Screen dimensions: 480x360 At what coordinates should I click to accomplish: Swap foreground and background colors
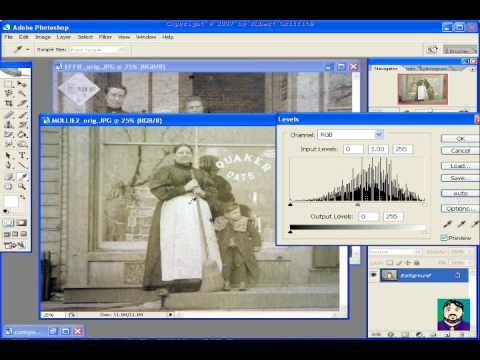click(22, 197)
